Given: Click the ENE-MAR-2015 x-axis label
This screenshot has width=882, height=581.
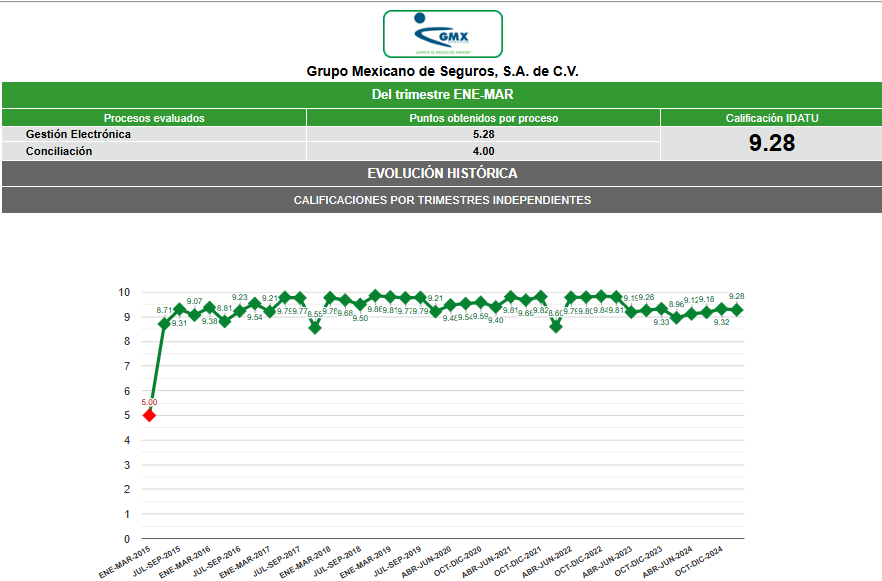Looking at the screenshot, I should click(125, 562).
